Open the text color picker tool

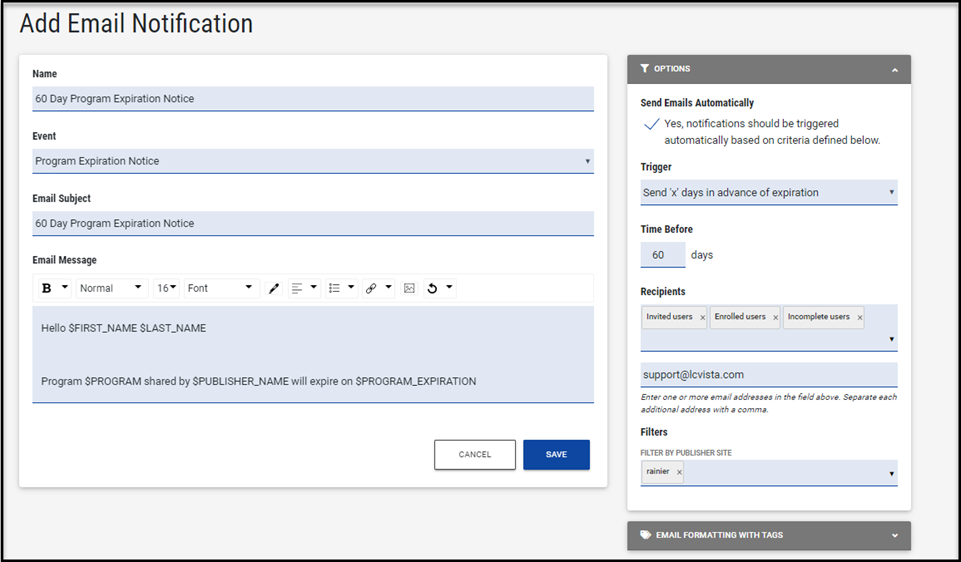pyautogui.click(x=274, y=288)
